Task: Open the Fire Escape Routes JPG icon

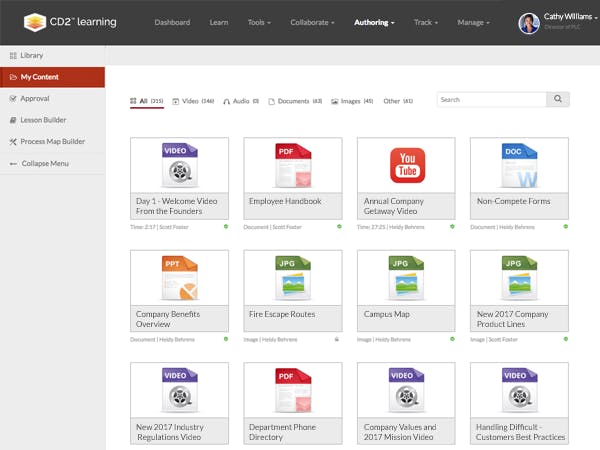Action: point(293,278)
